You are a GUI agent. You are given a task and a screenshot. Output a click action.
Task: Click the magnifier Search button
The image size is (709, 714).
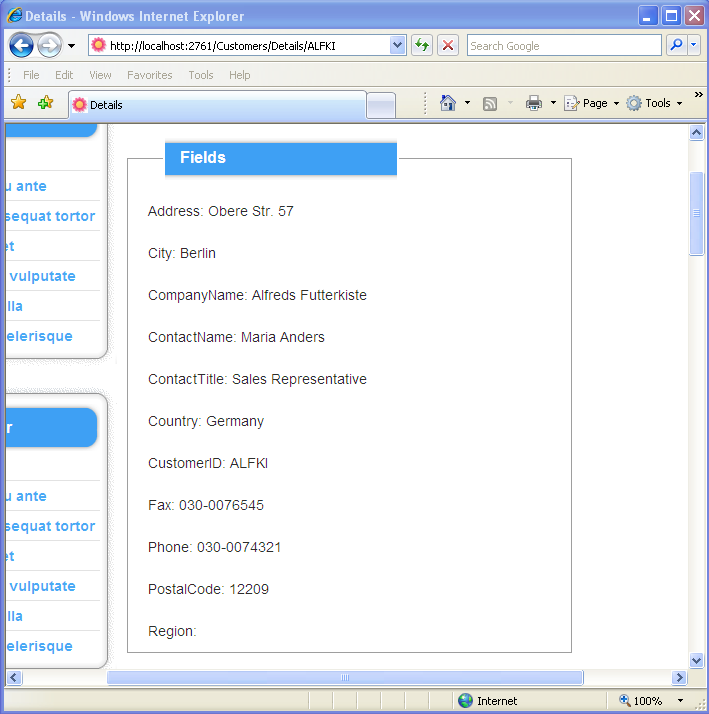point(677,45)
